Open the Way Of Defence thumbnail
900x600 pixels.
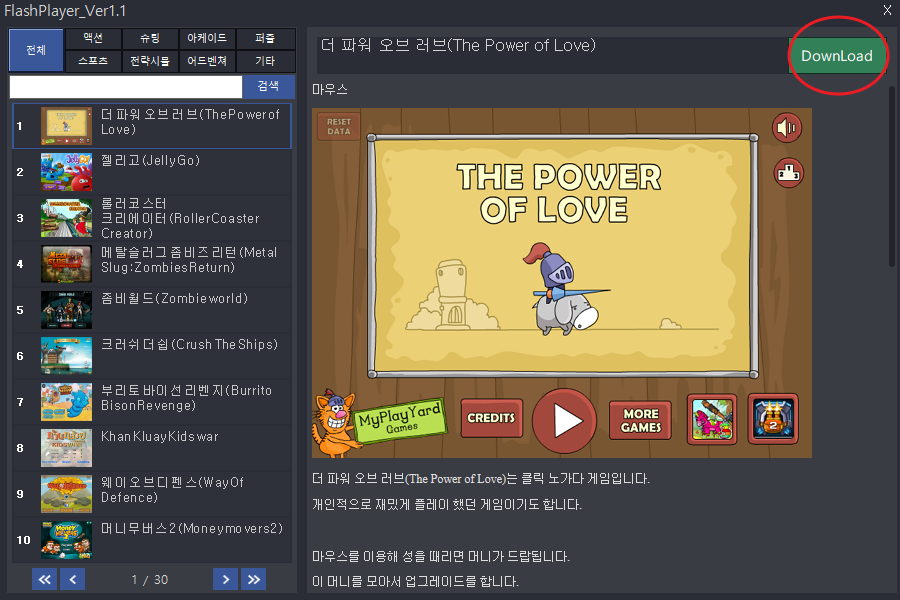66,494
